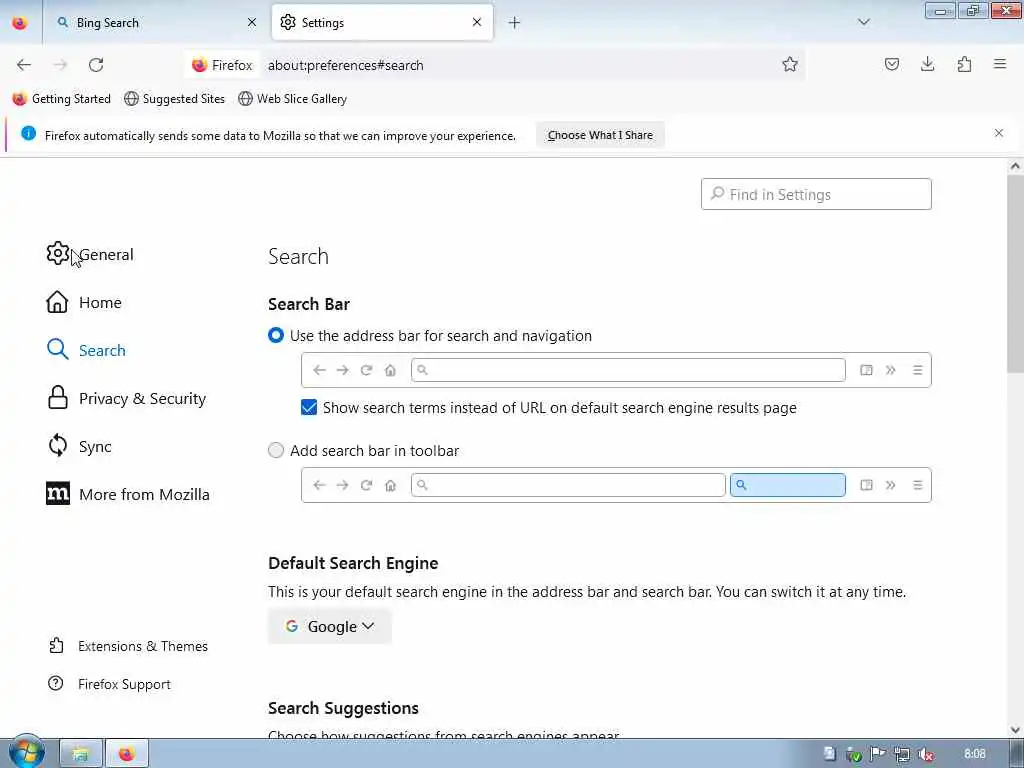Click the network tray icon
Screen dimensions: 1024x768
click(902, 754)
